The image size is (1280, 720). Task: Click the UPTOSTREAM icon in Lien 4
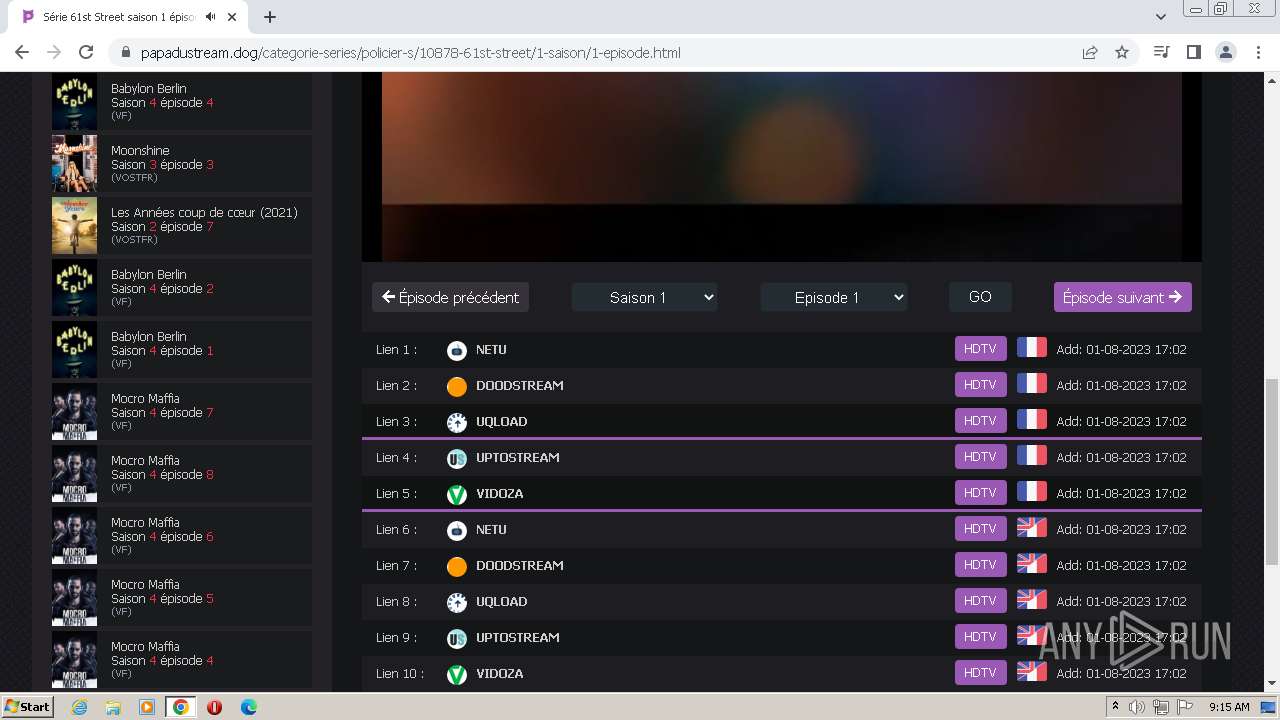coord(457,458)
